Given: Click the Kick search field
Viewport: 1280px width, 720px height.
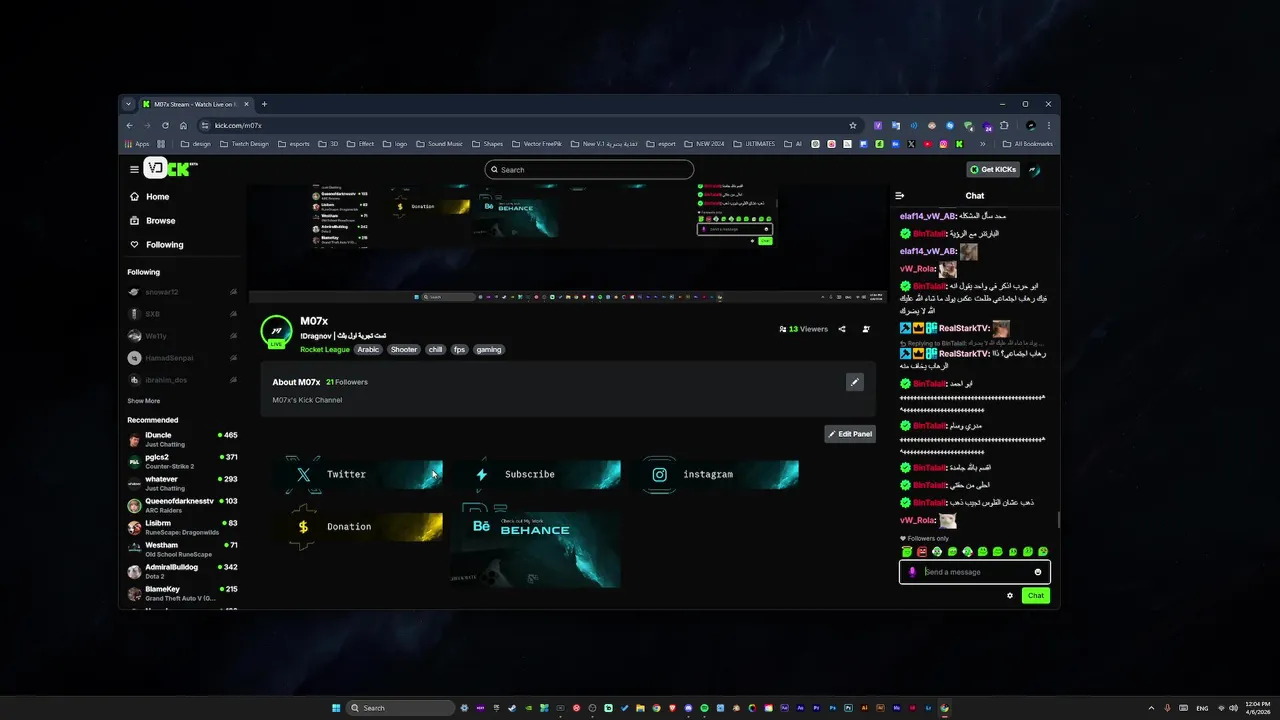Looking at the screenshot, I should pos(589,170).
